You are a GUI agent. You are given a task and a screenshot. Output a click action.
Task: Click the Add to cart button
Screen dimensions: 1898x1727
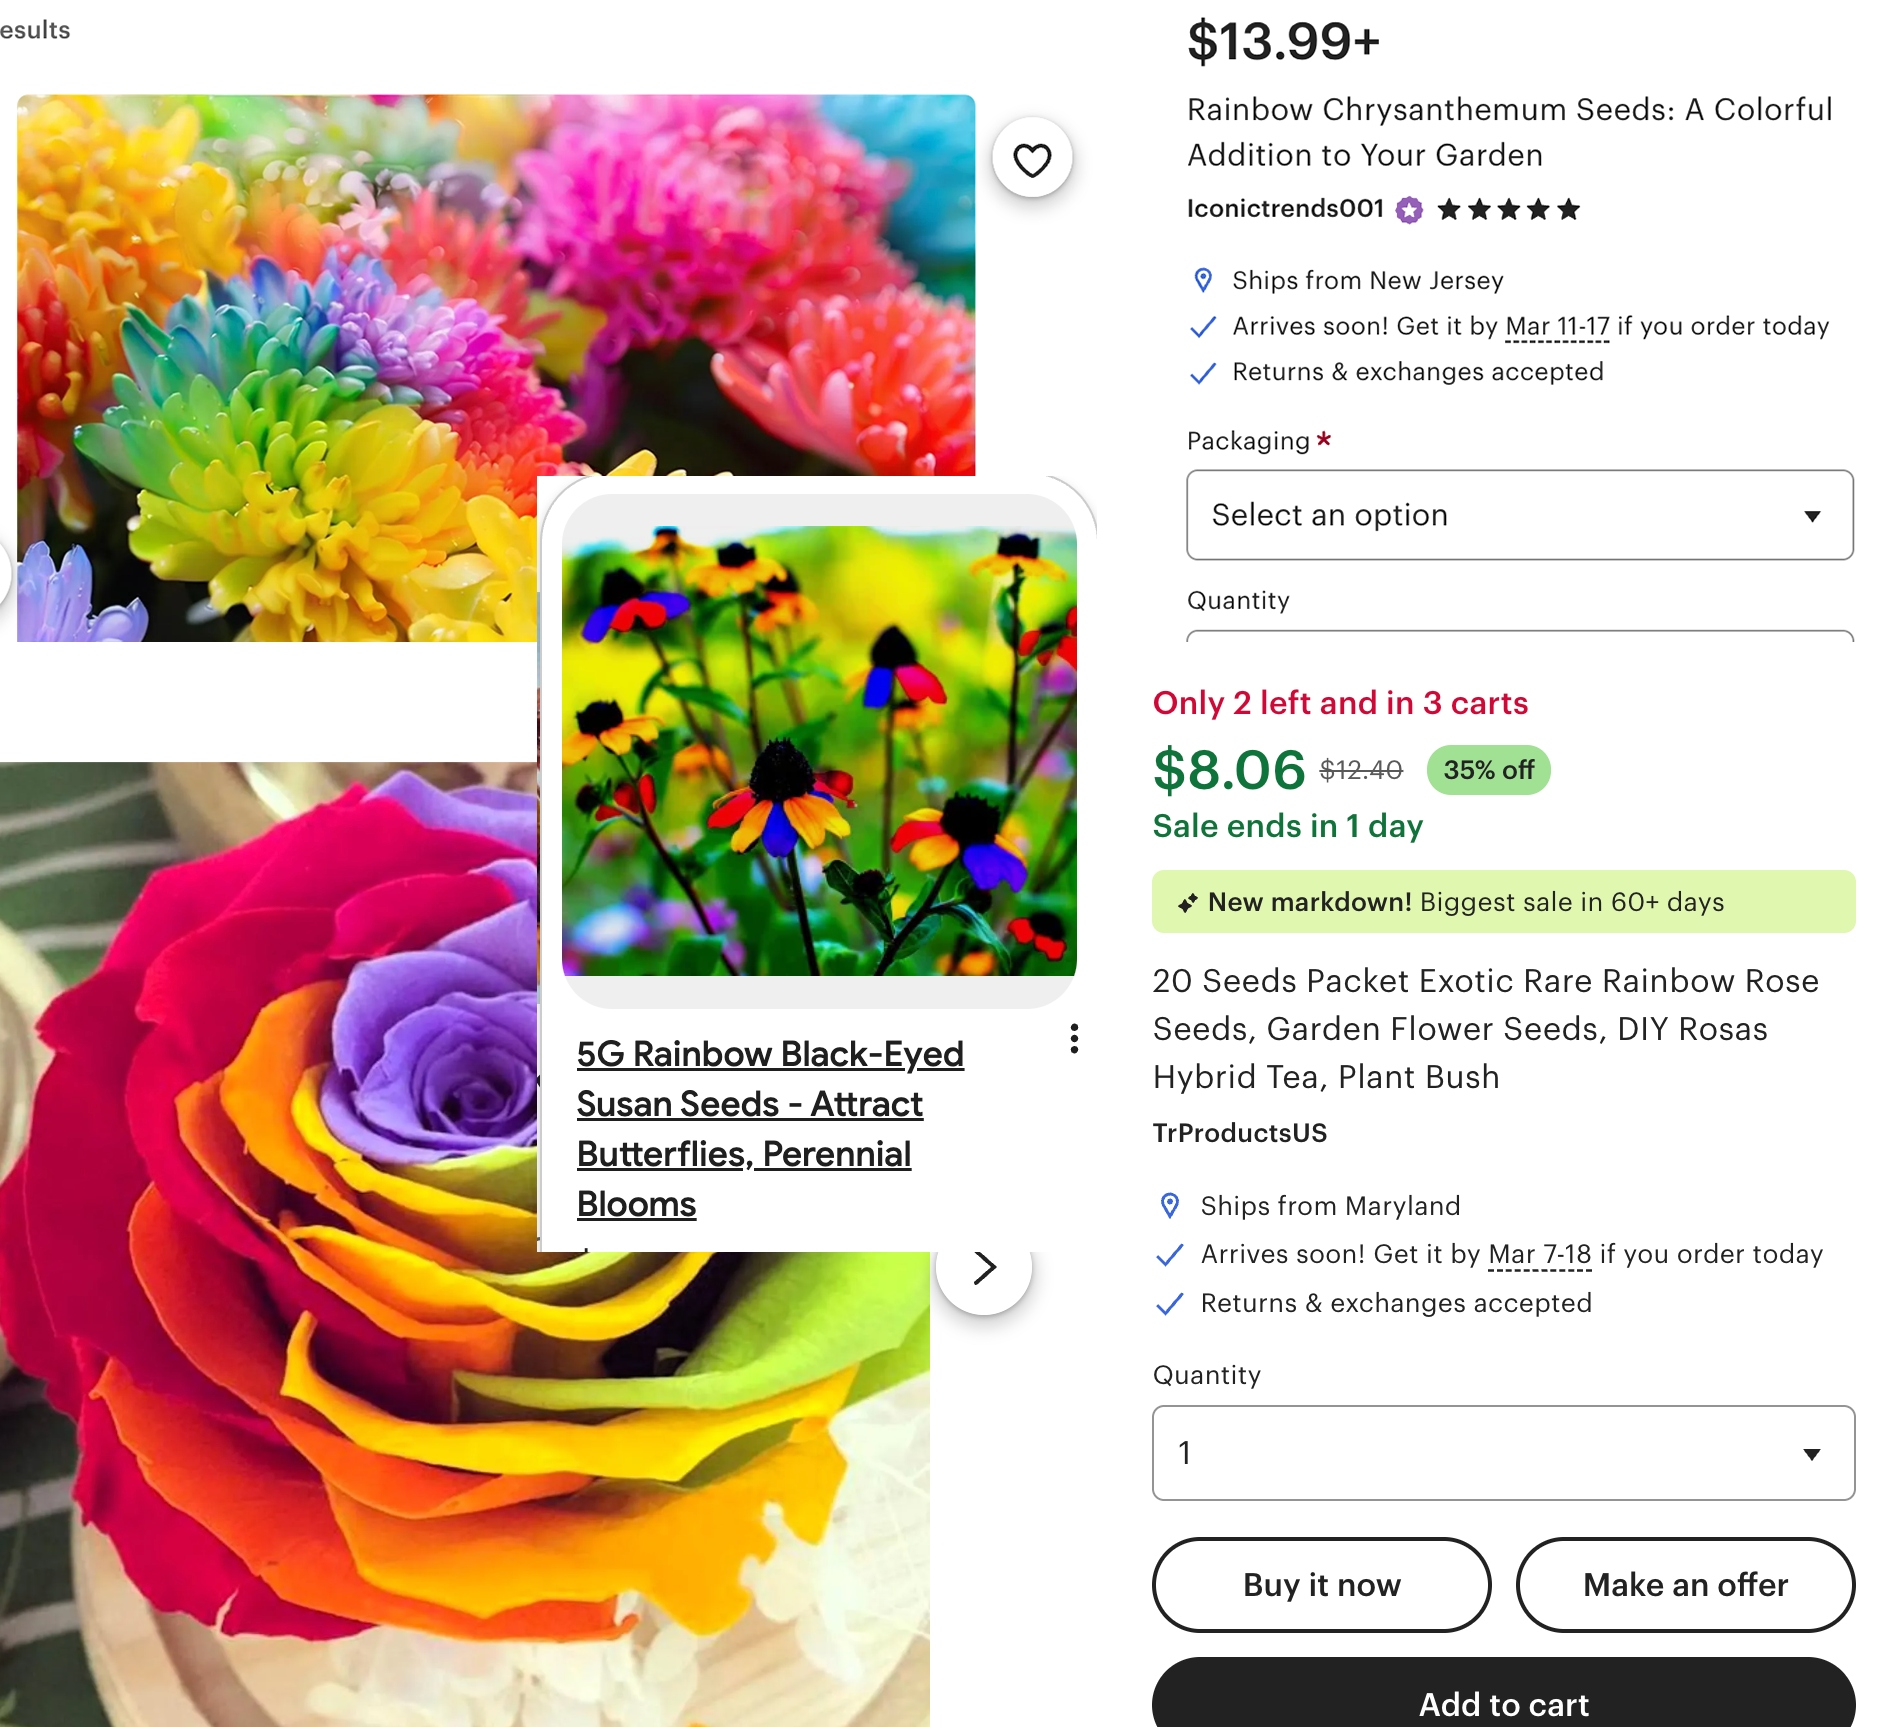click(1503, 1701)
